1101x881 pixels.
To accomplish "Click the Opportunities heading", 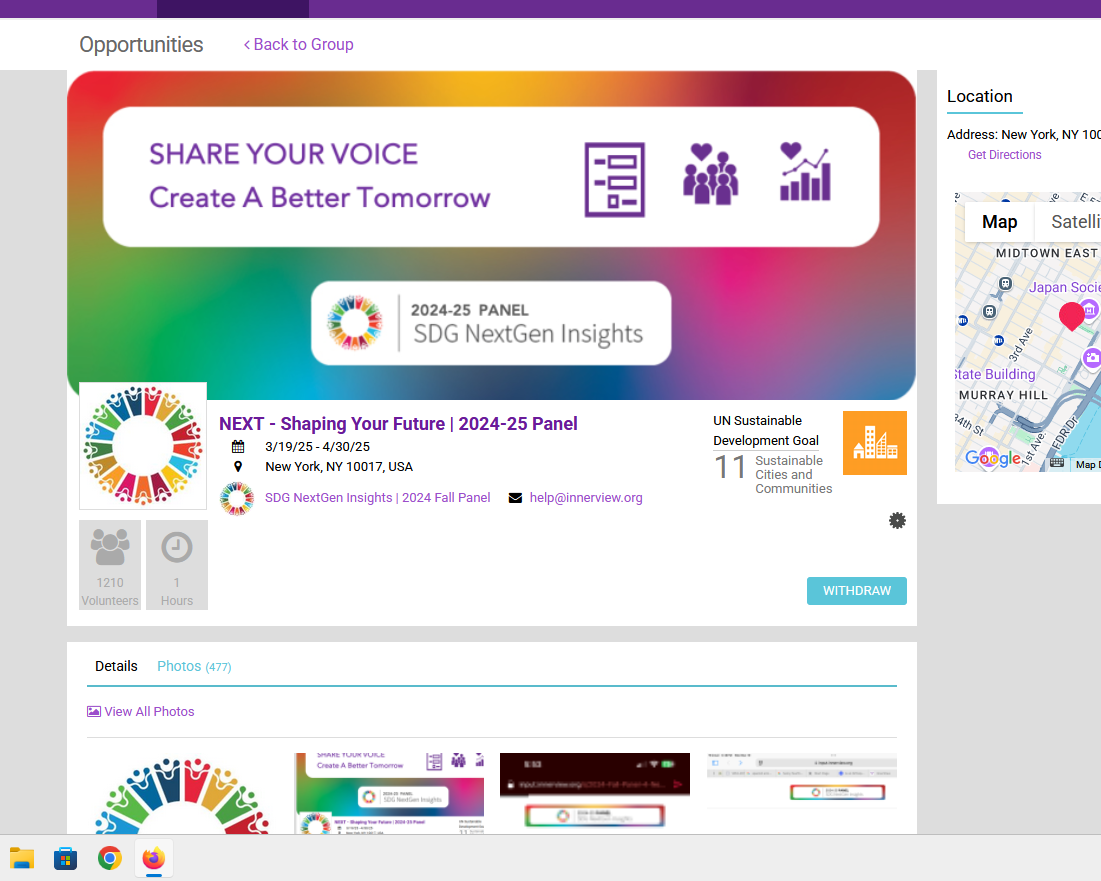I will [x=141, y=44].
